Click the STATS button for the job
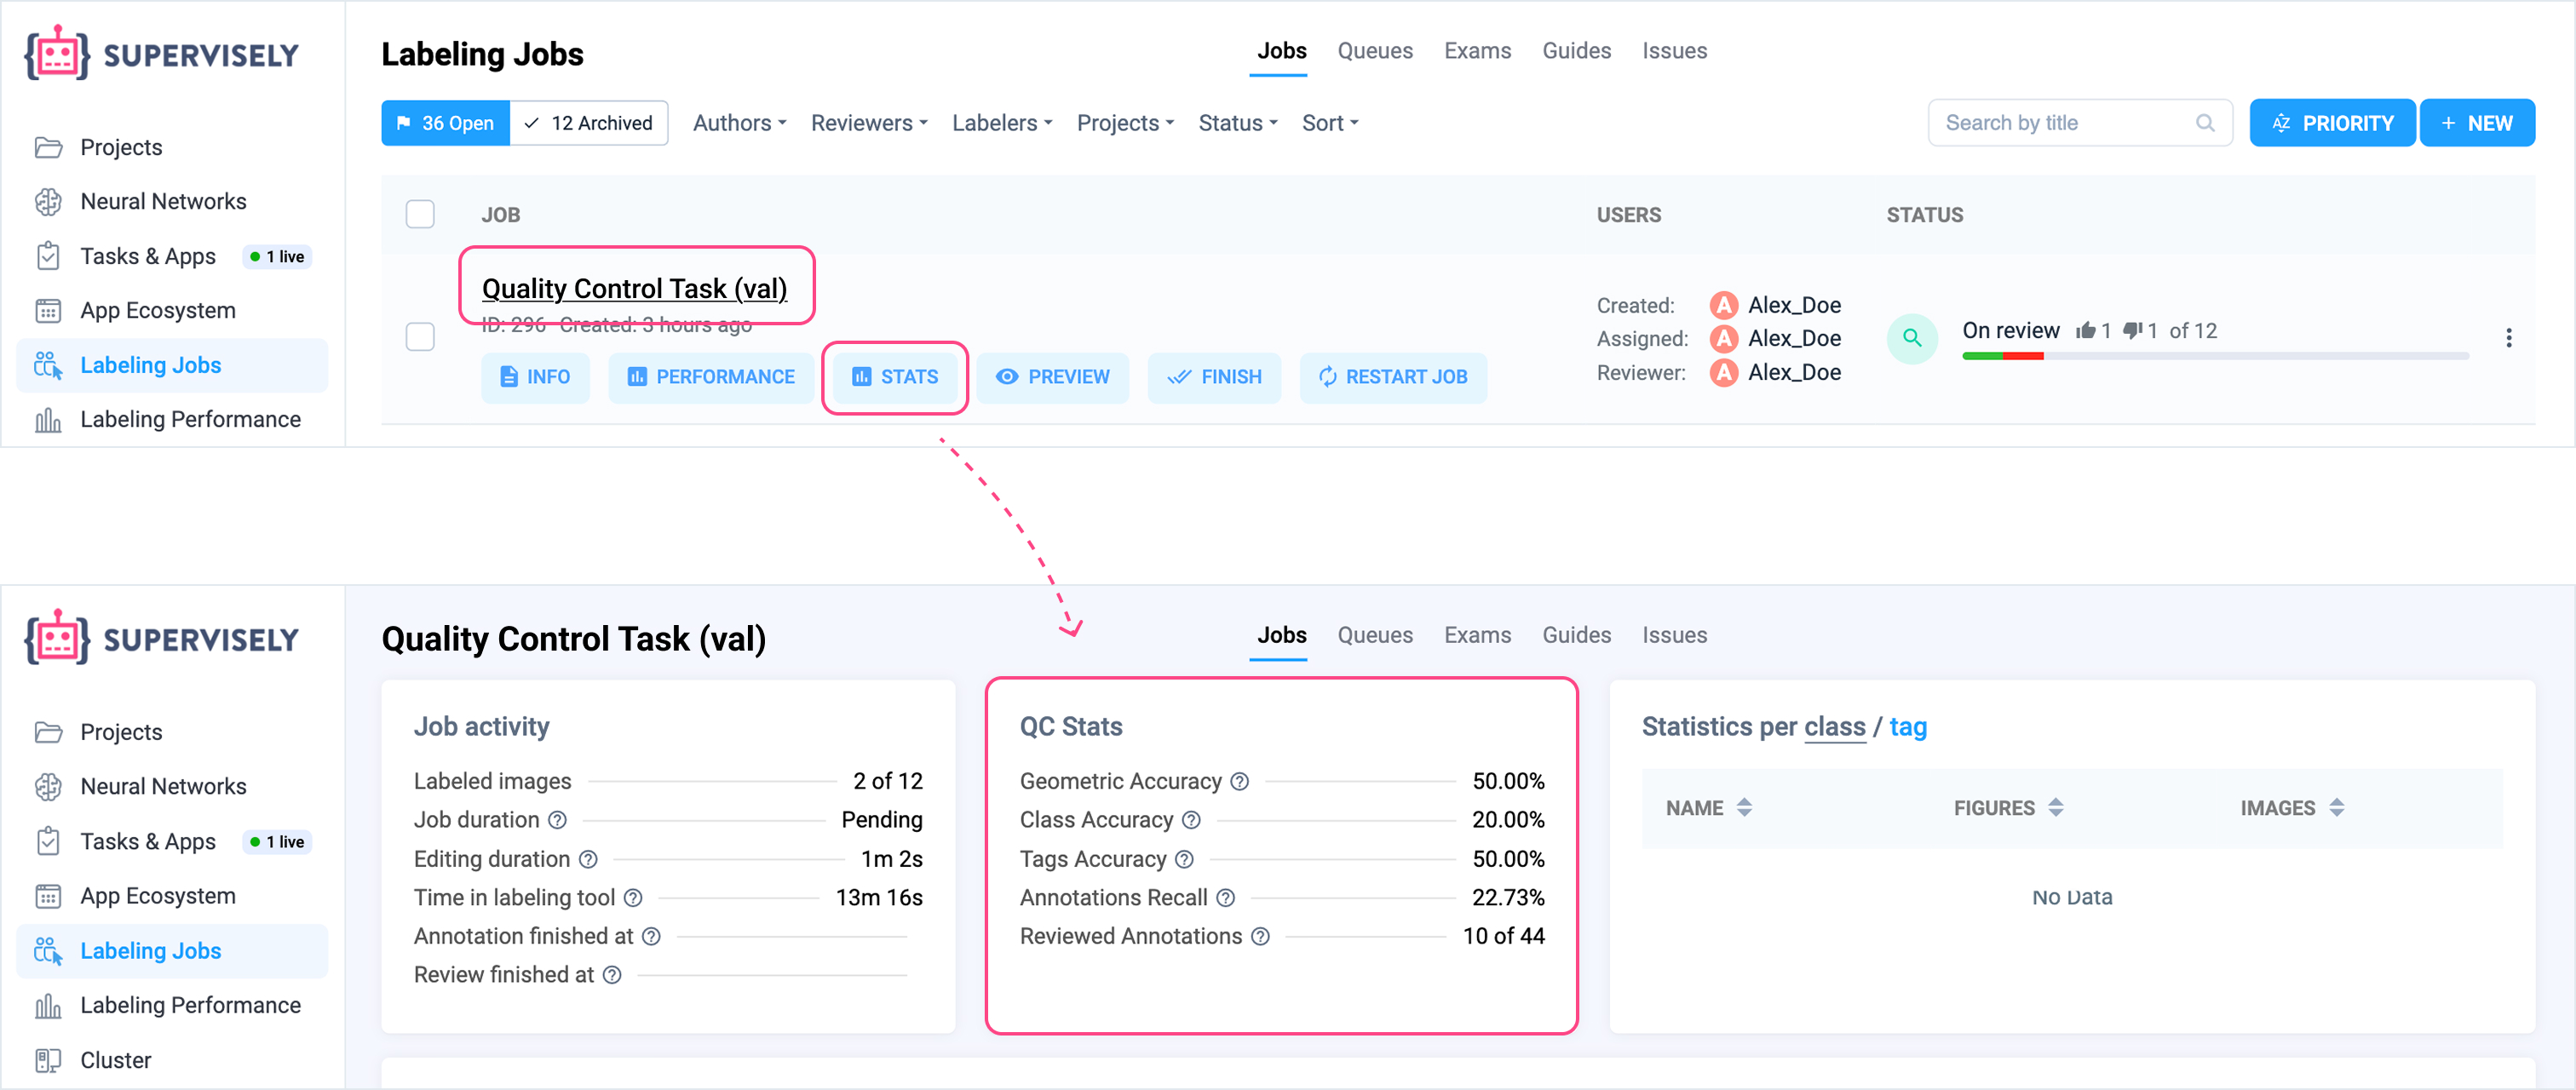2576x1090 pixels. click(895, 377)
